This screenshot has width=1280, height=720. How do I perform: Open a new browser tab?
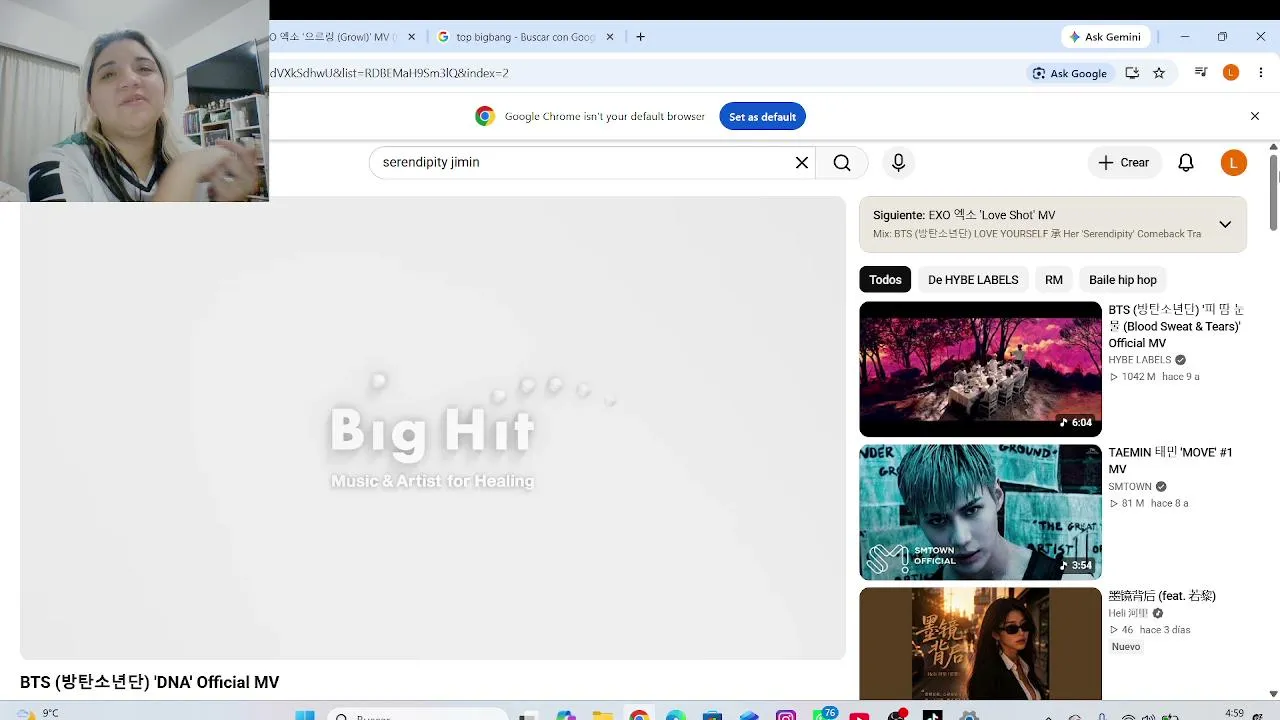640,37
